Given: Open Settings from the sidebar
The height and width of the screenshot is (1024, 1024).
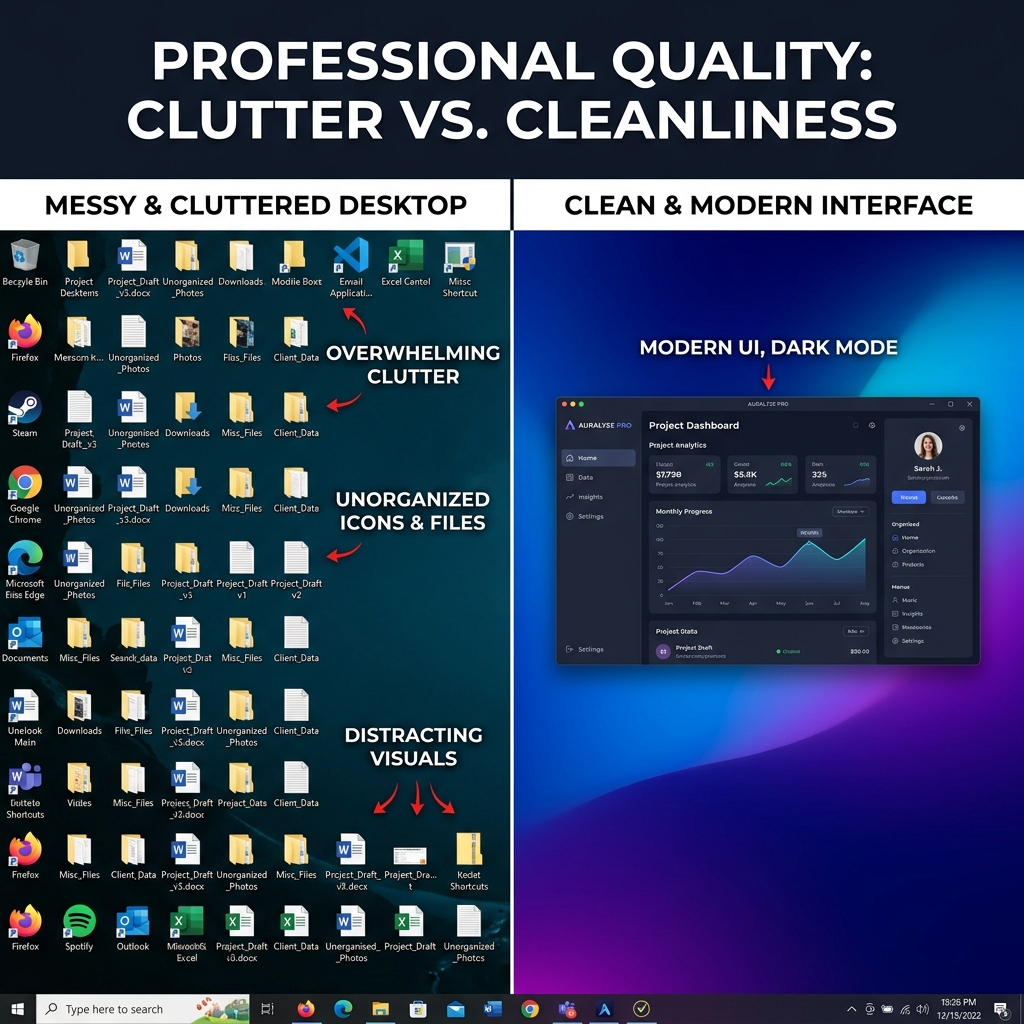Looking at the screenshot, I should coord(591,516).
